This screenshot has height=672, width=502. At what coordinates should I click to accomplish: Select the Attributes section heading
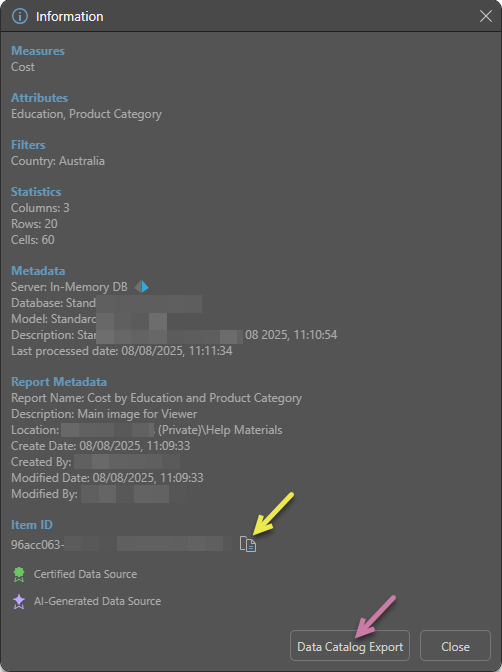[39, 98]
